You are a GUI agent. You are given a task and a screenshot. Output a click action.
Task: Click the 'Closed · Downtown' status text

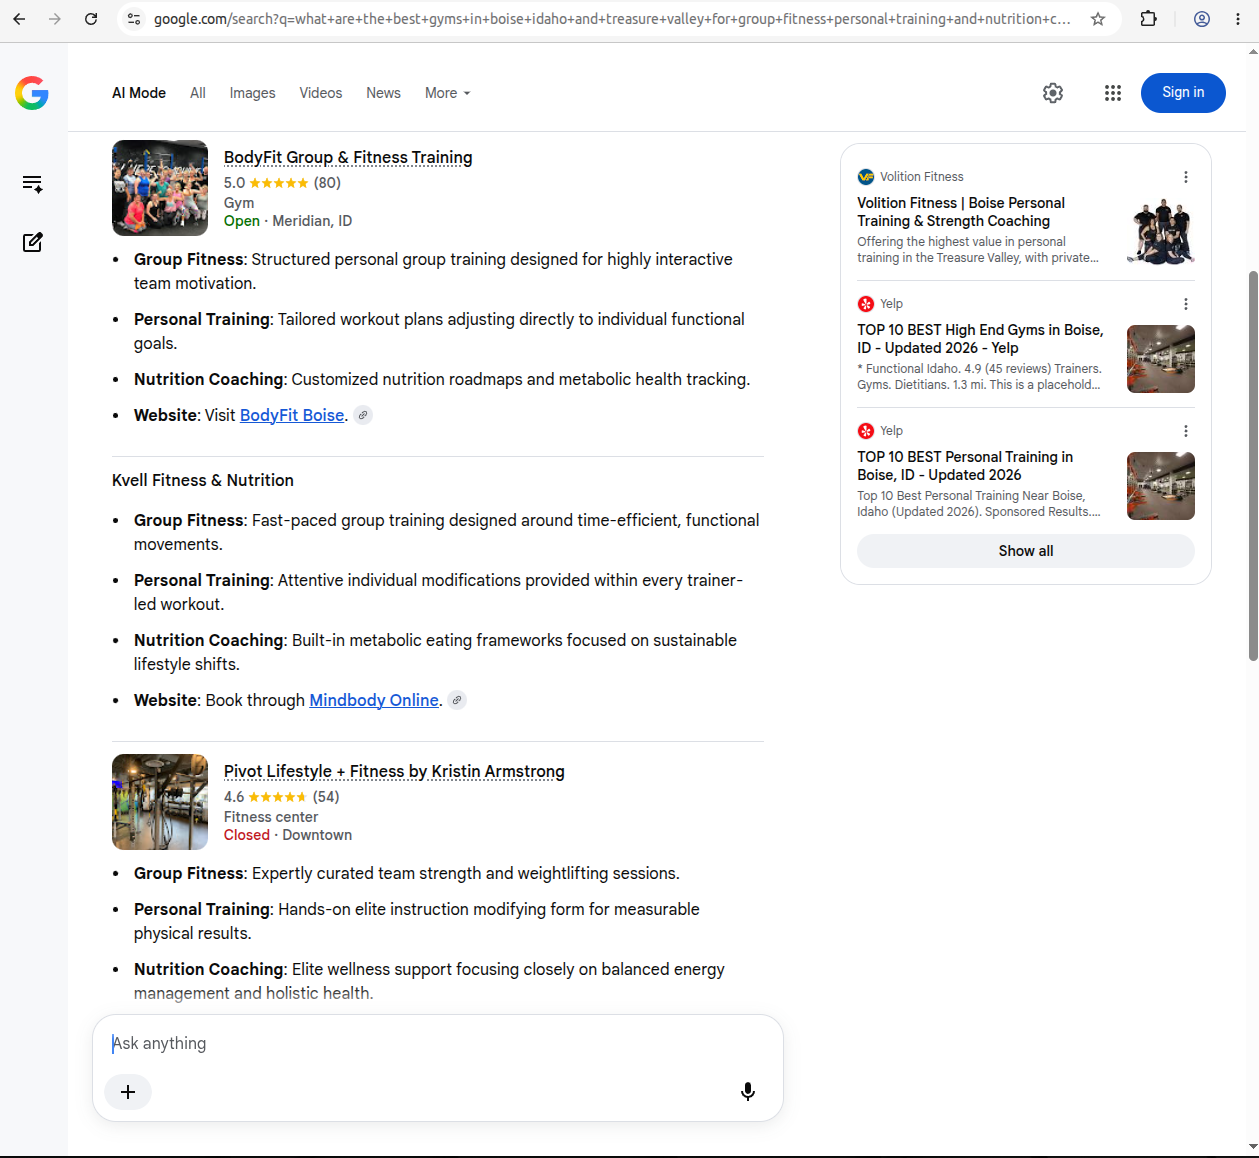point(288,835)
